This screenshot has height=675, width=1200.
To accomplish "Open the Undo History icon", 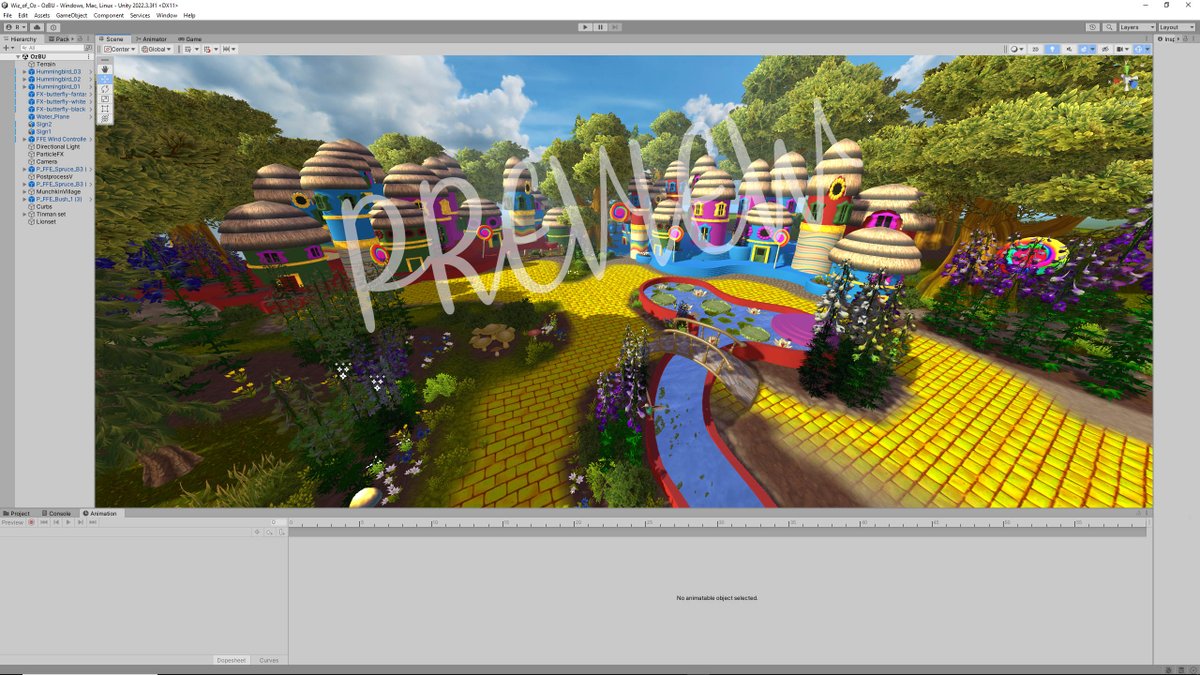I will (x=1092, y=27).
